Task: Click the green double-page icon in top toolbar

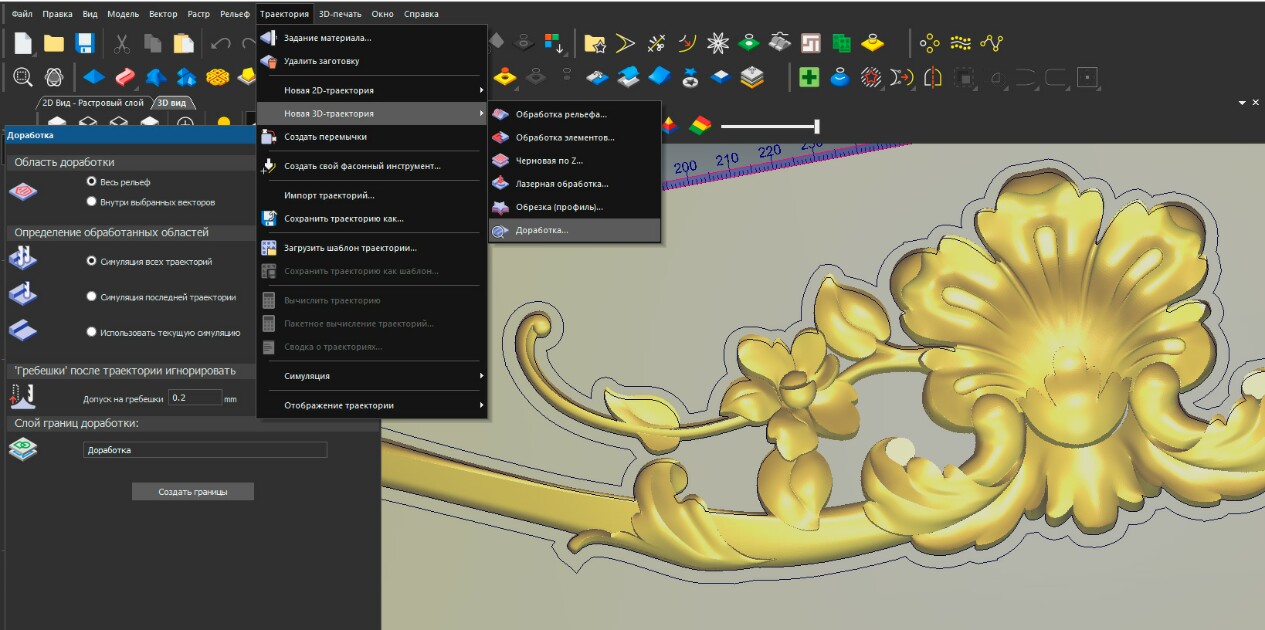Action: 842,43
